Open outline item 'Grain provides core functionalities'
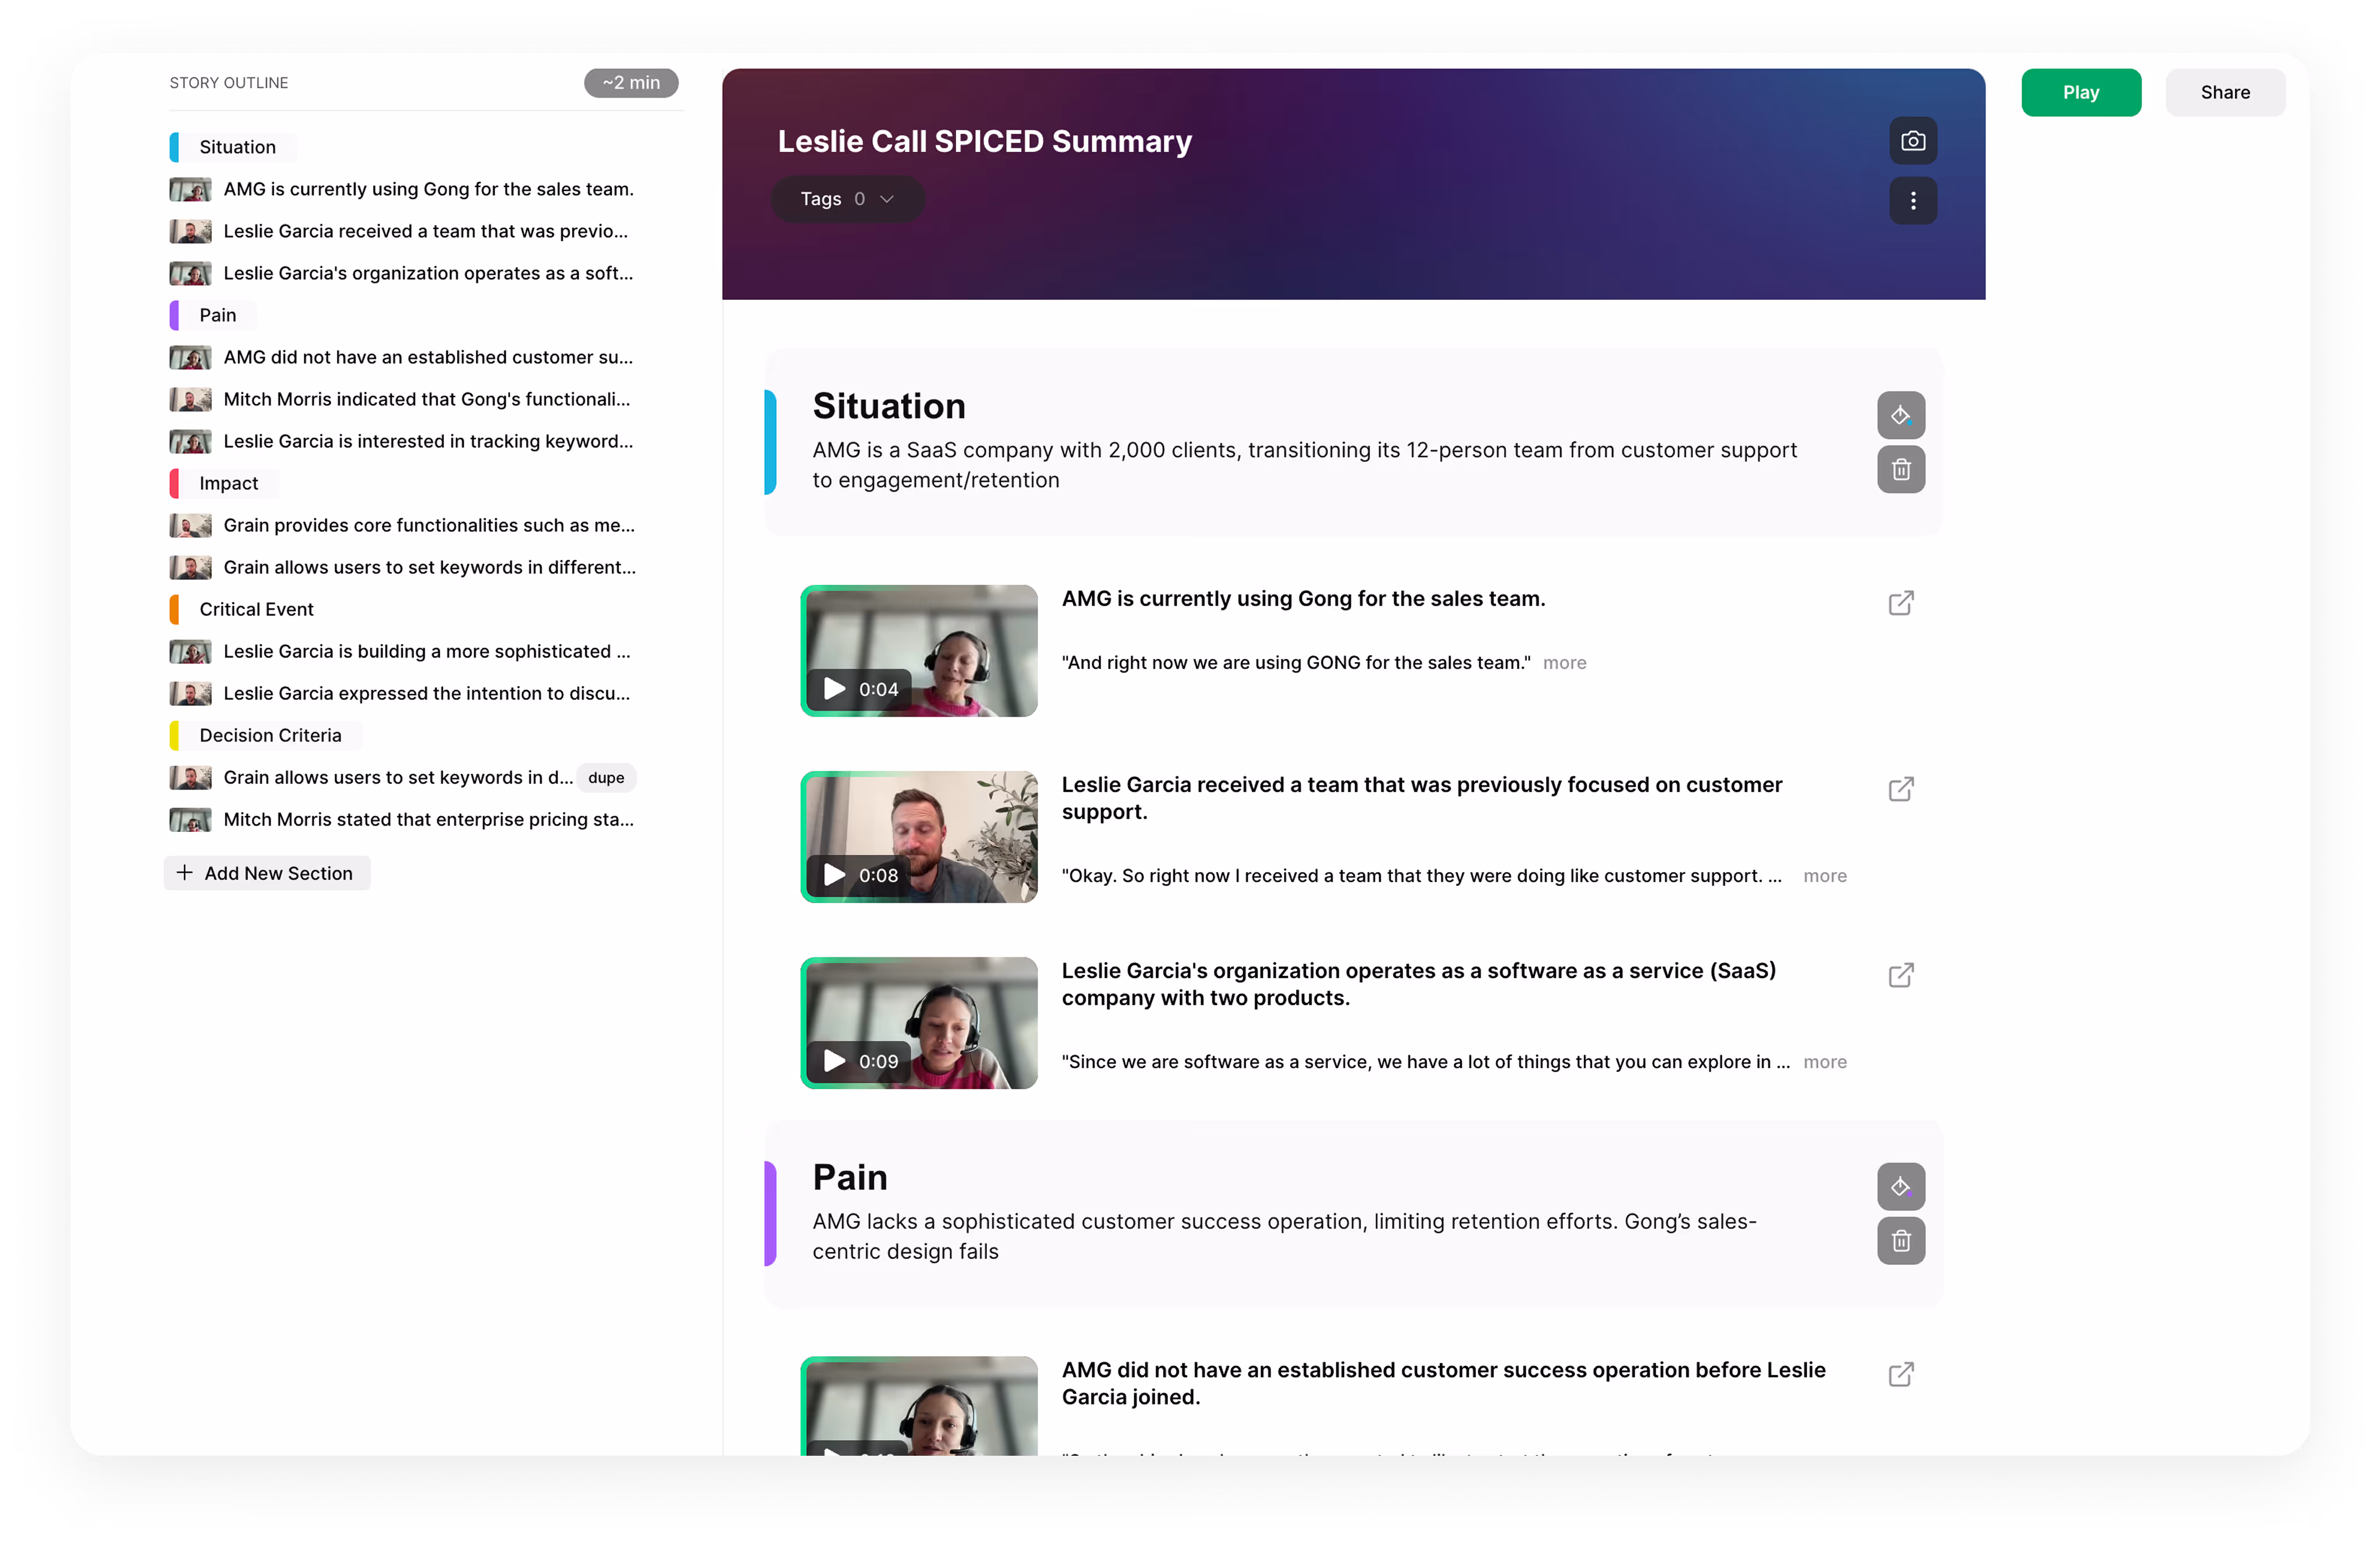 tap(402, 525)
